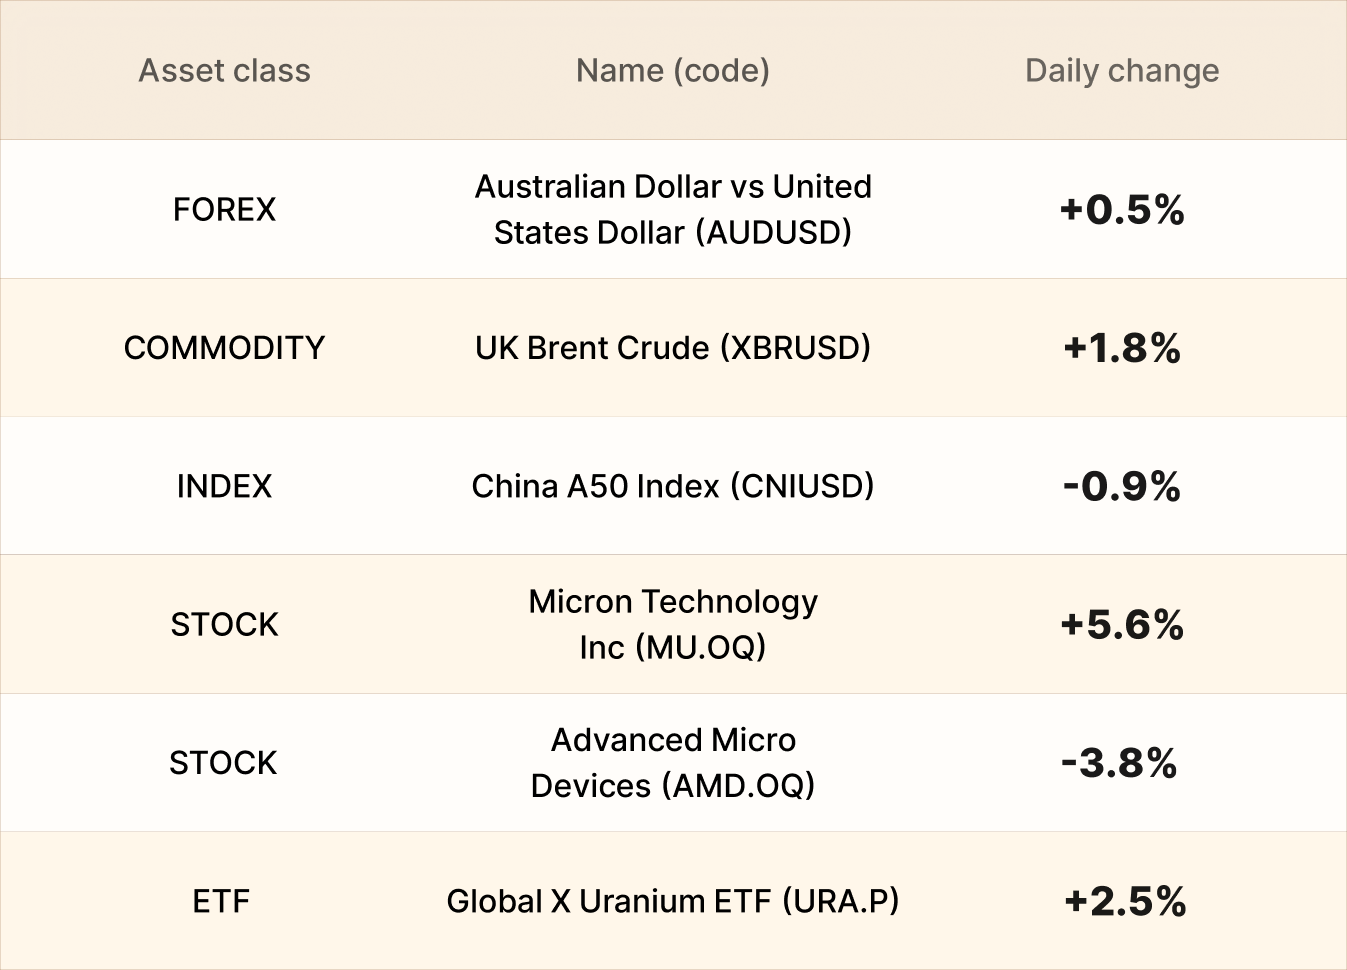Click the +2.5% daily change value

click(1125, 902)
